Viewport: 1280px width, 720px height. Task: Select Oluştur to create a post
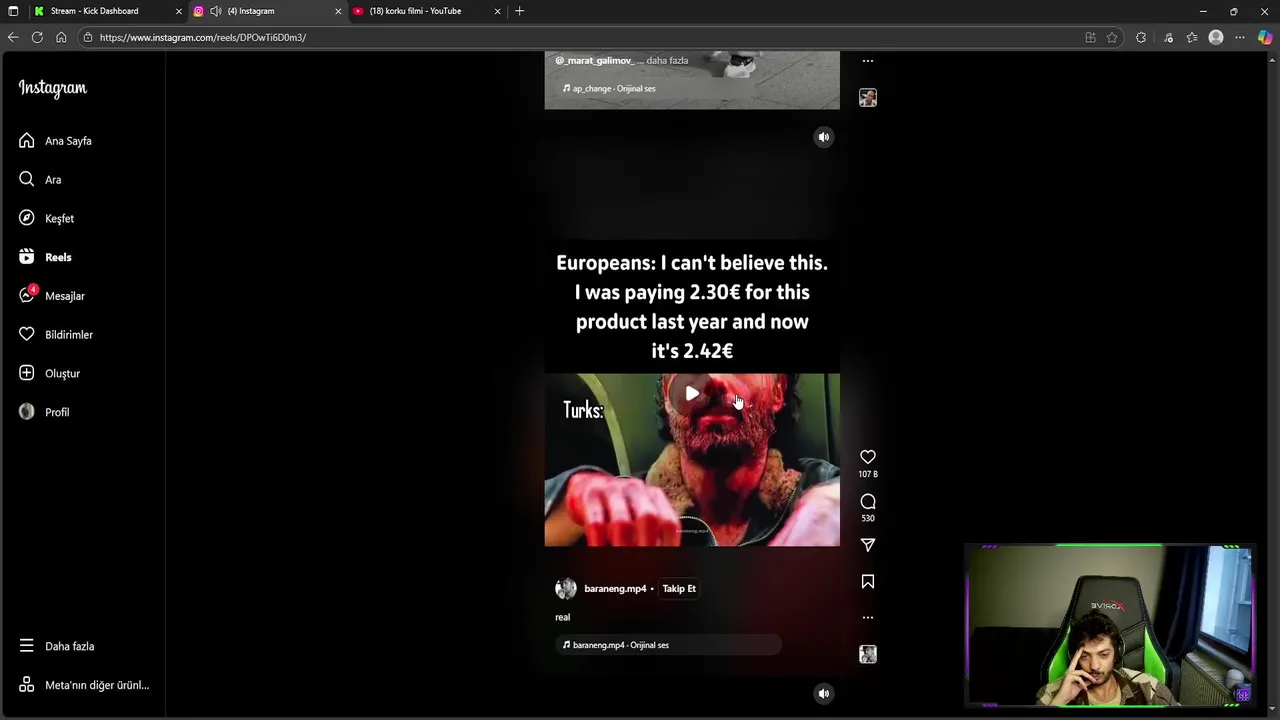[x=49, y=373]
